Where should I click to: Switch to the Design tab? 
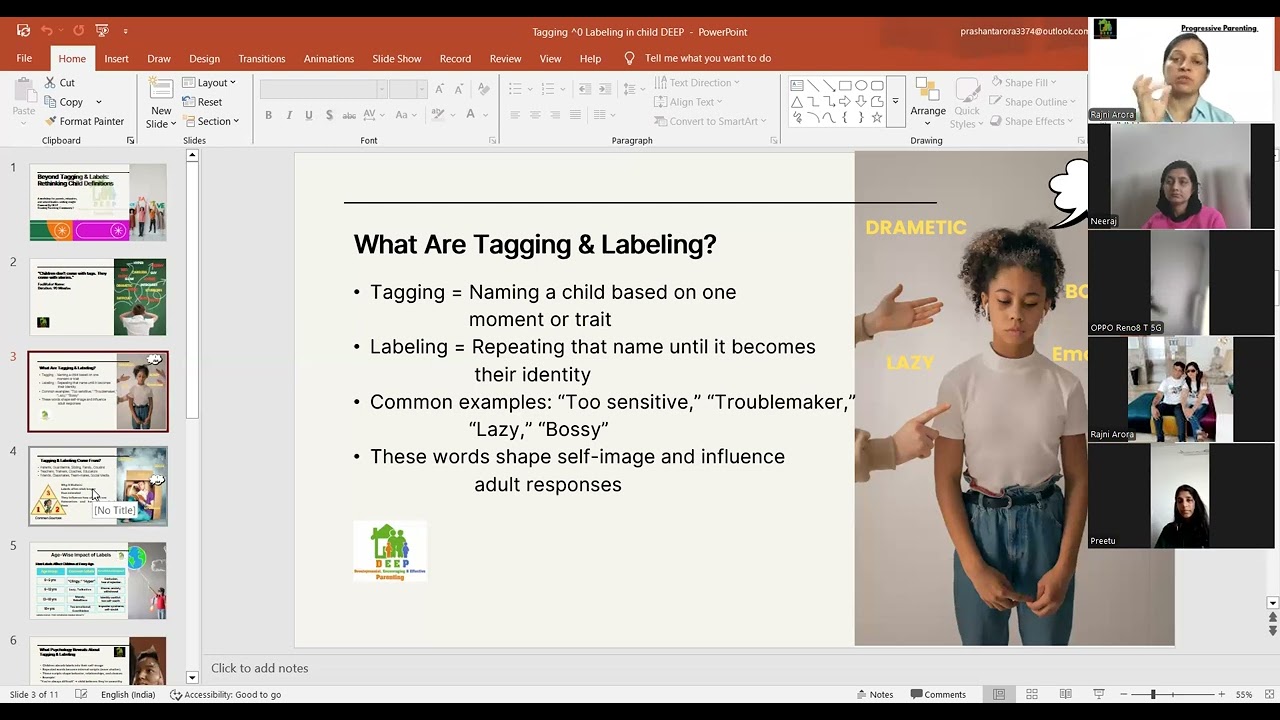click(204, 58)
